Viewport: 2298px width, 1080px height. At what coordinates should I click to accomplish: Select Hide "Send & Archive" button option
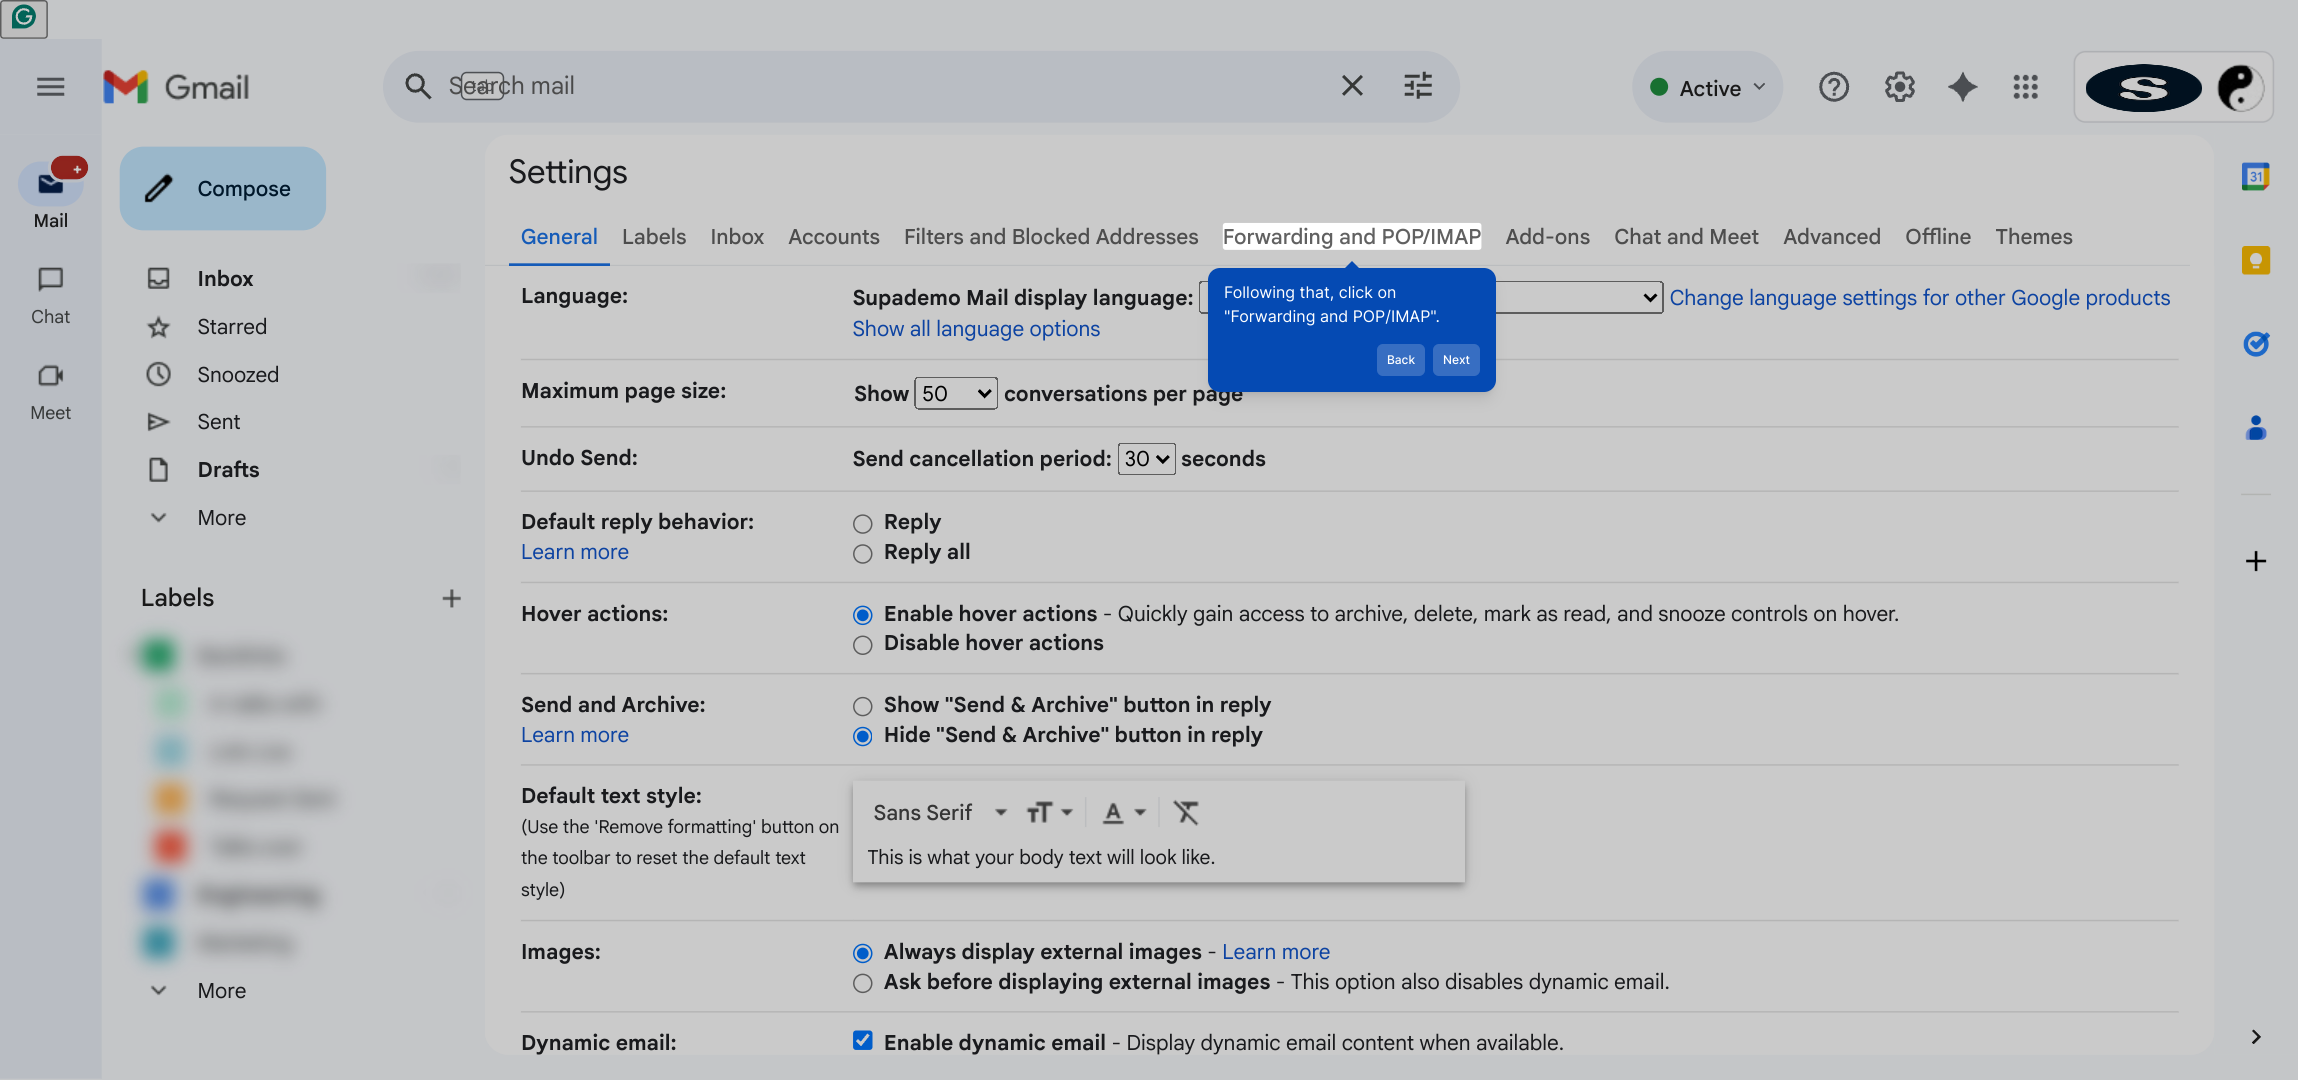(862, 737)
